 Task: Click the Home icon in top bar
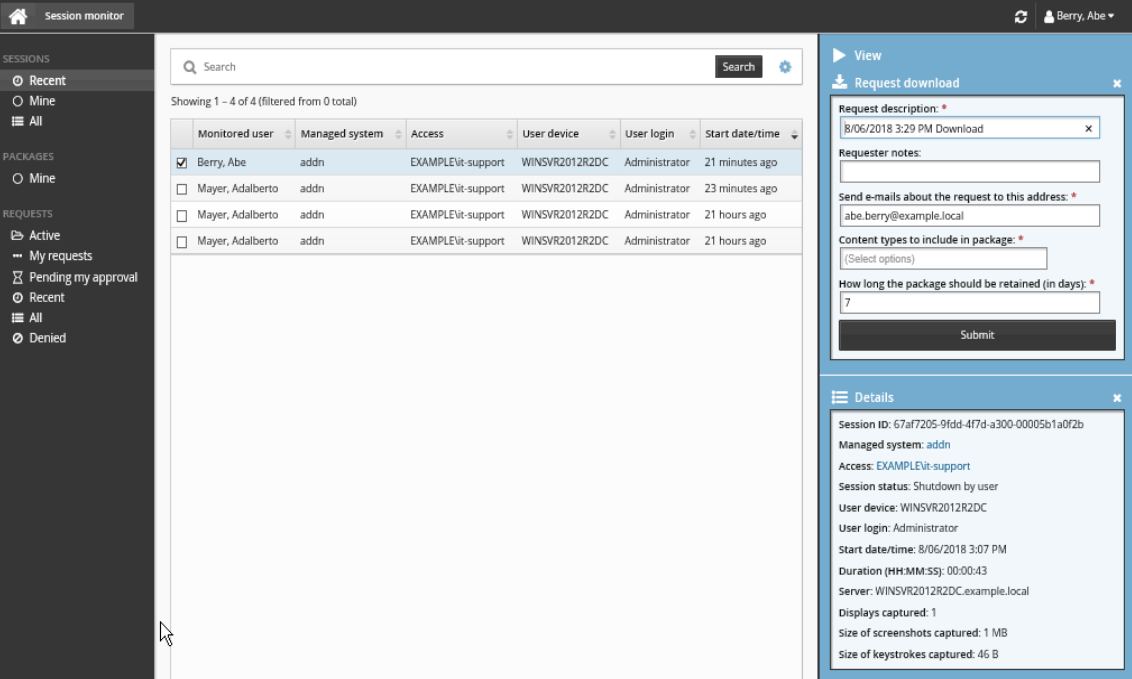click(17, 16)
